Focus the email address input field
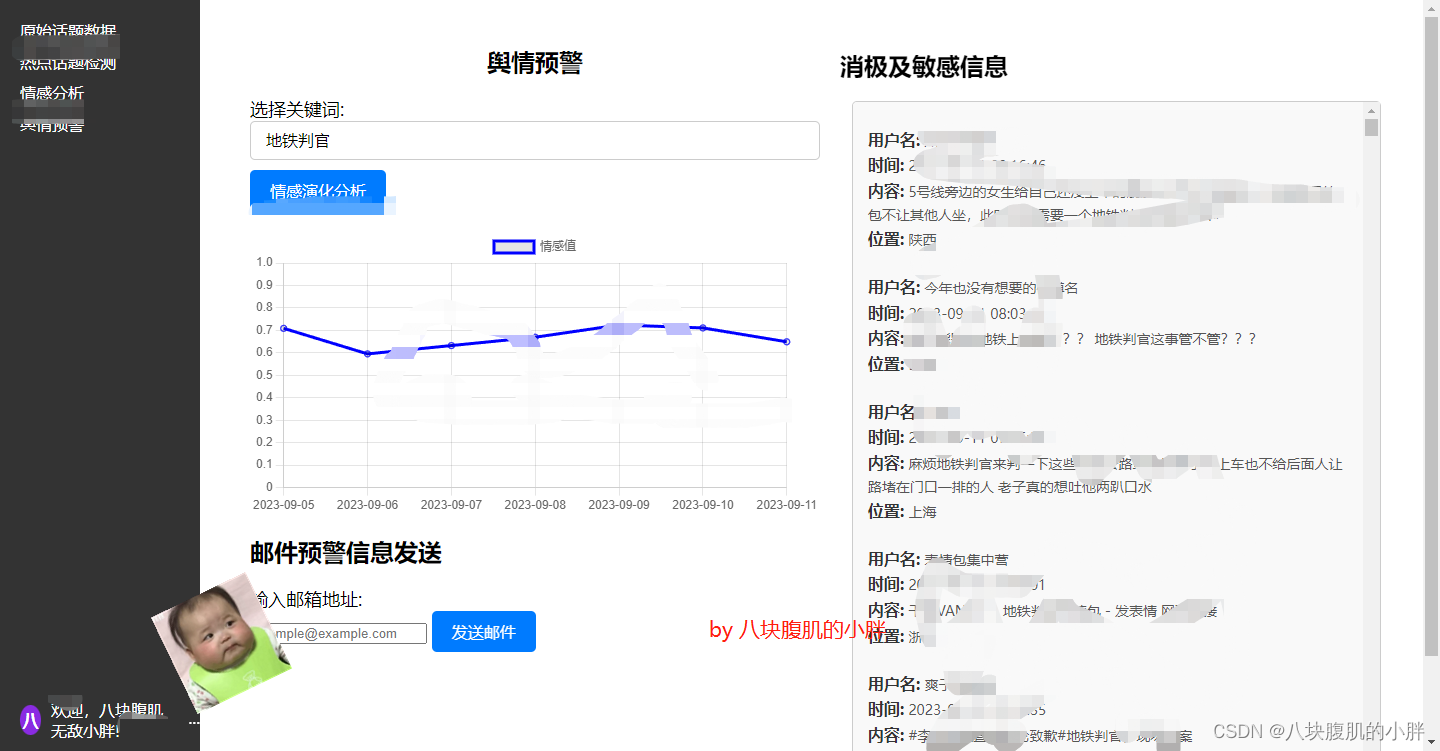 pos(340,633)
